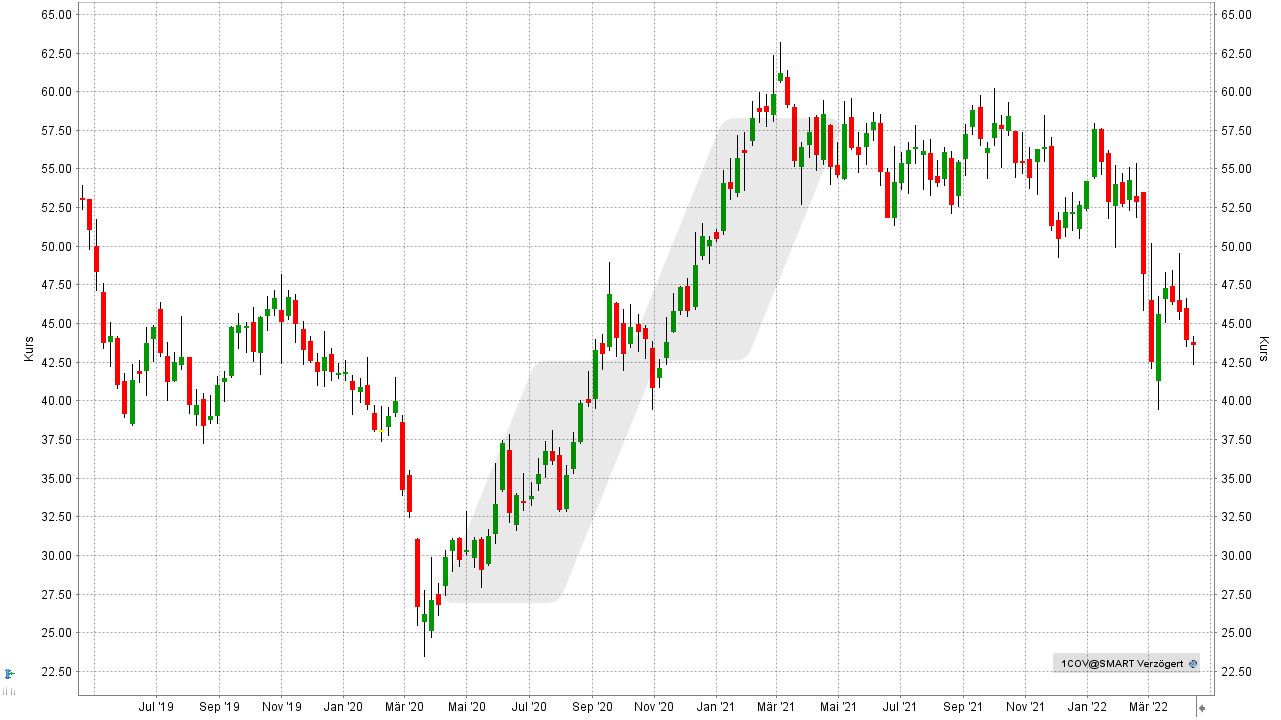Click the Jul '19 time axis label
This screenshot has height=720, width=1281.
click(x=156, y=707)
